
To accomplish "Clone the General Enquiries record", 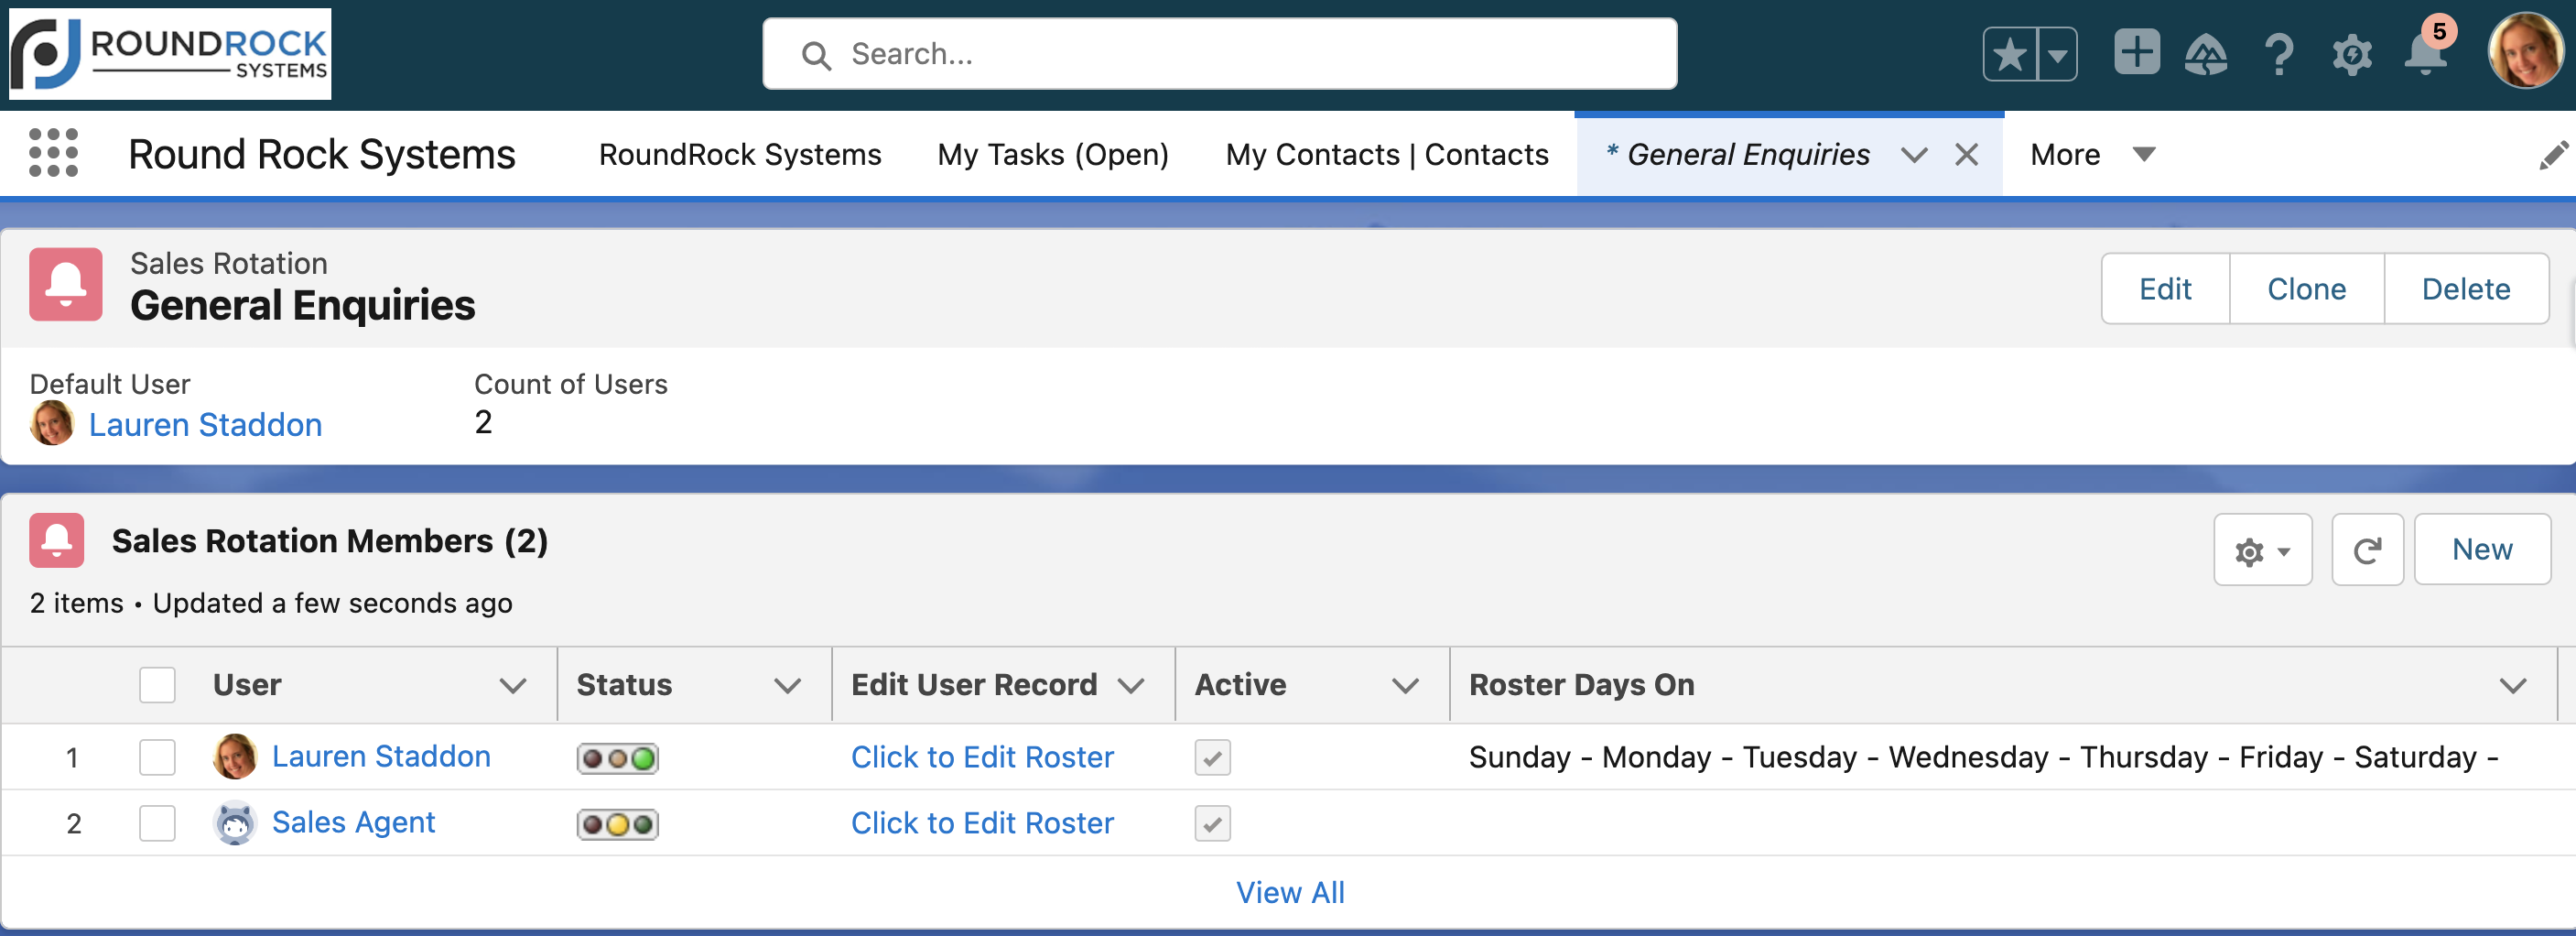I will pyautogui.click(x=2305, y=289).
